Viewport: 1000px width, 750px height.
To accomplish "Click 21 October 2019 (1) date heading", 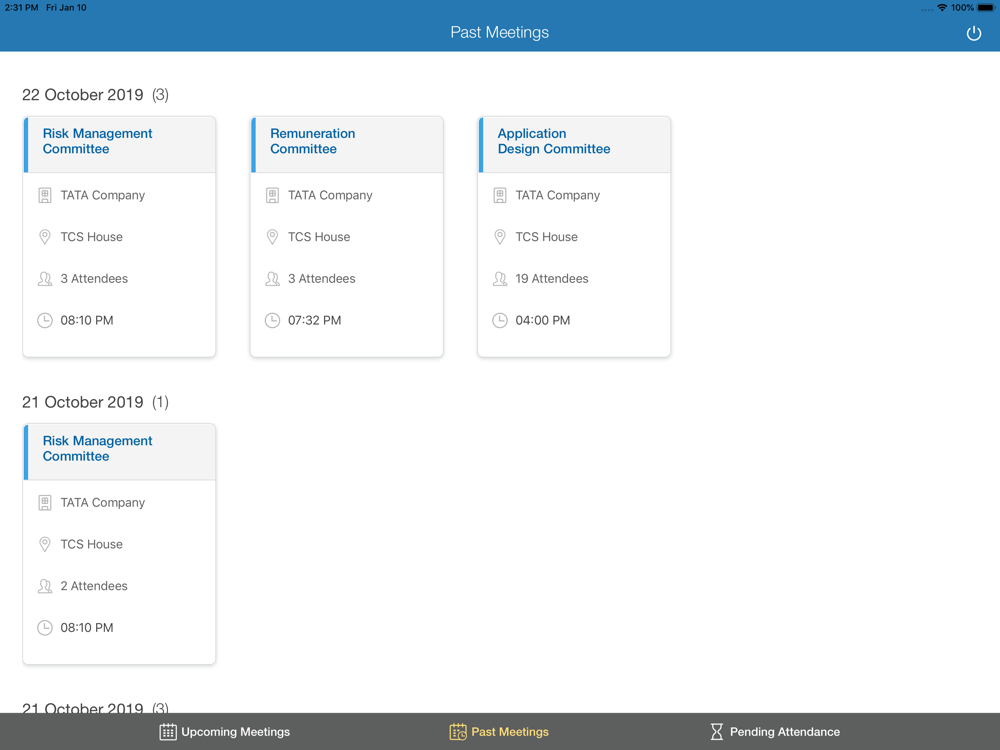I will (x=95, y=402).
